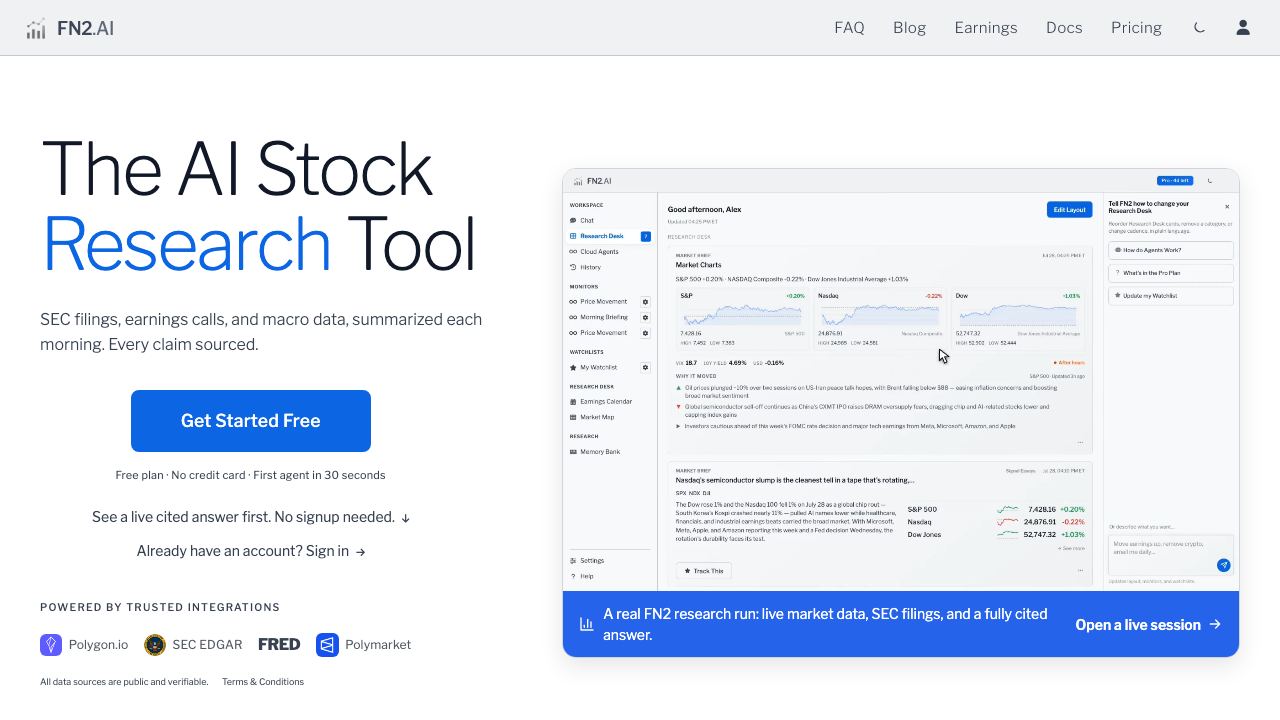The width and height of the screenshot is (1280, 720).
Task: Click the 'SEC filings, earnings calls, and macro data' tagline
Action: 261,332
